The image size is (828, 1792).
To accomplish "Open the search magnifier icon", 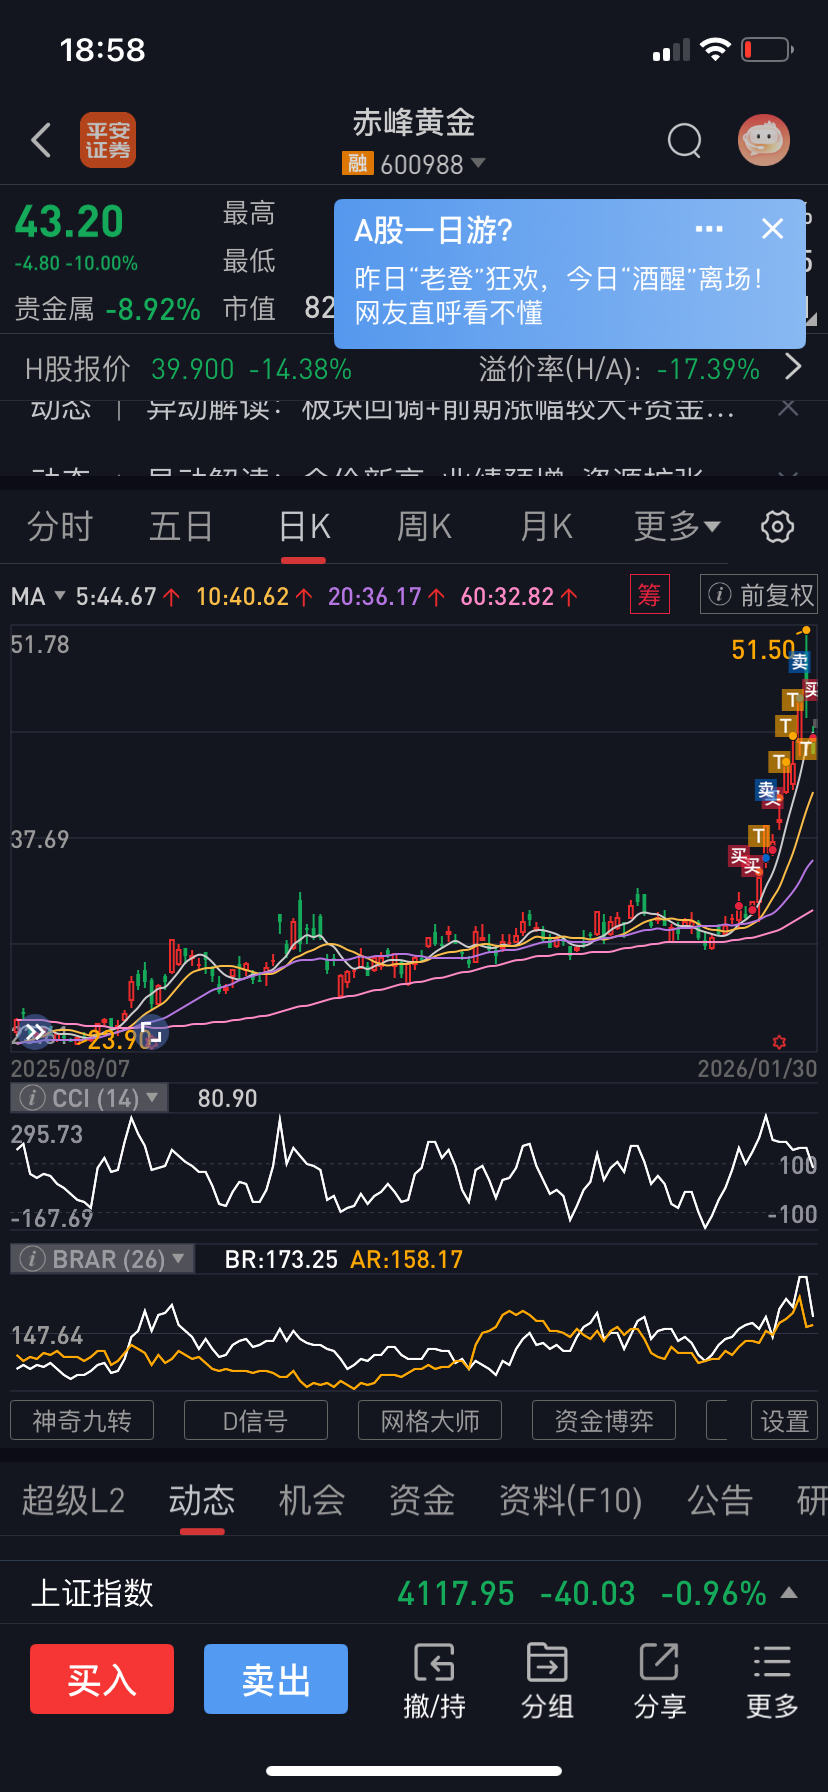I will 684,141.
